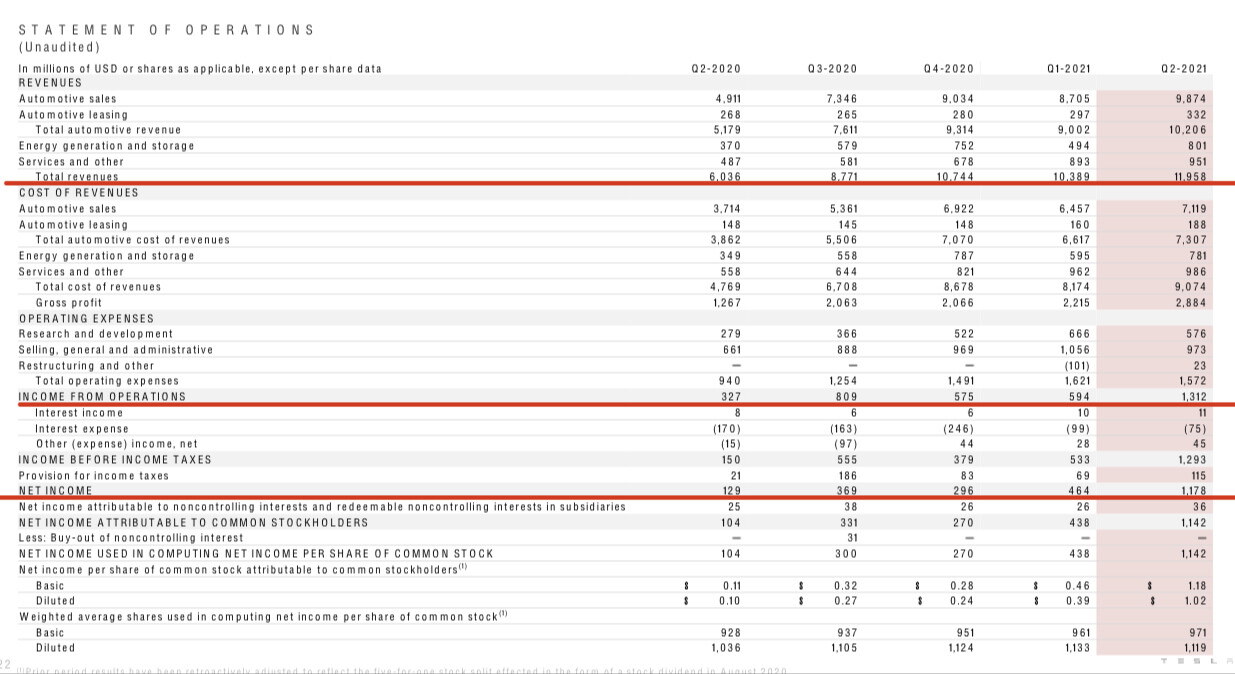Select Q2-2020 diluted EPS value 0.10
The width and height of the screenshot is (1235, 674).
729,600
